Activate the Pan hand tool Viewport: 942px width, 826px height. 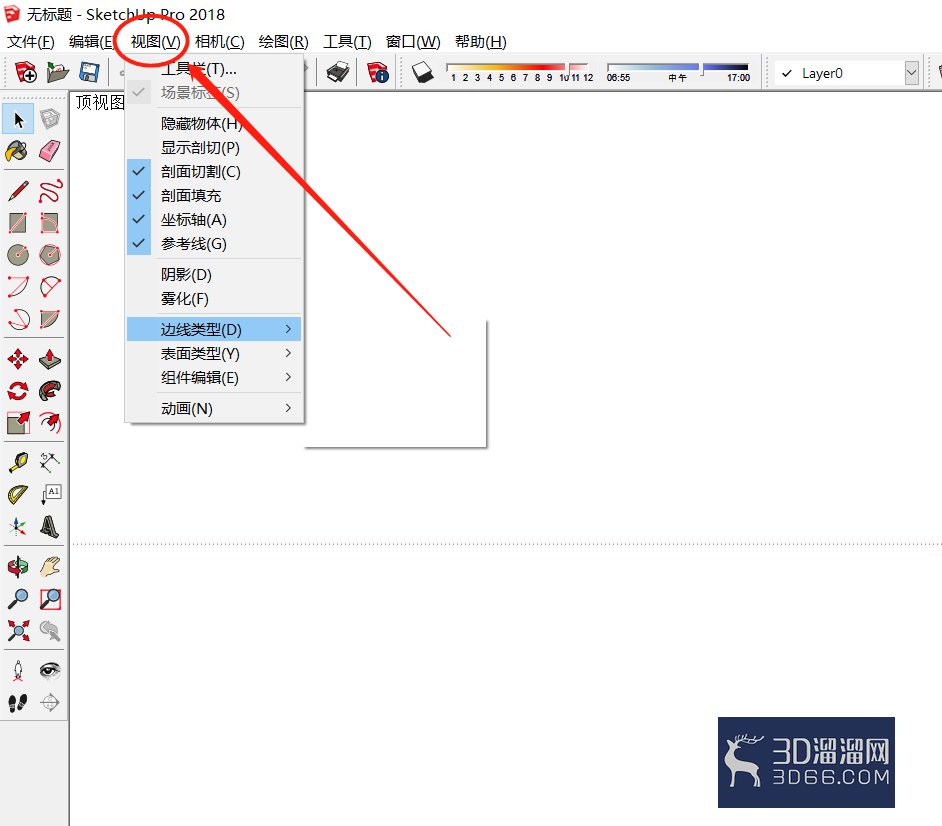pos(50,566)
